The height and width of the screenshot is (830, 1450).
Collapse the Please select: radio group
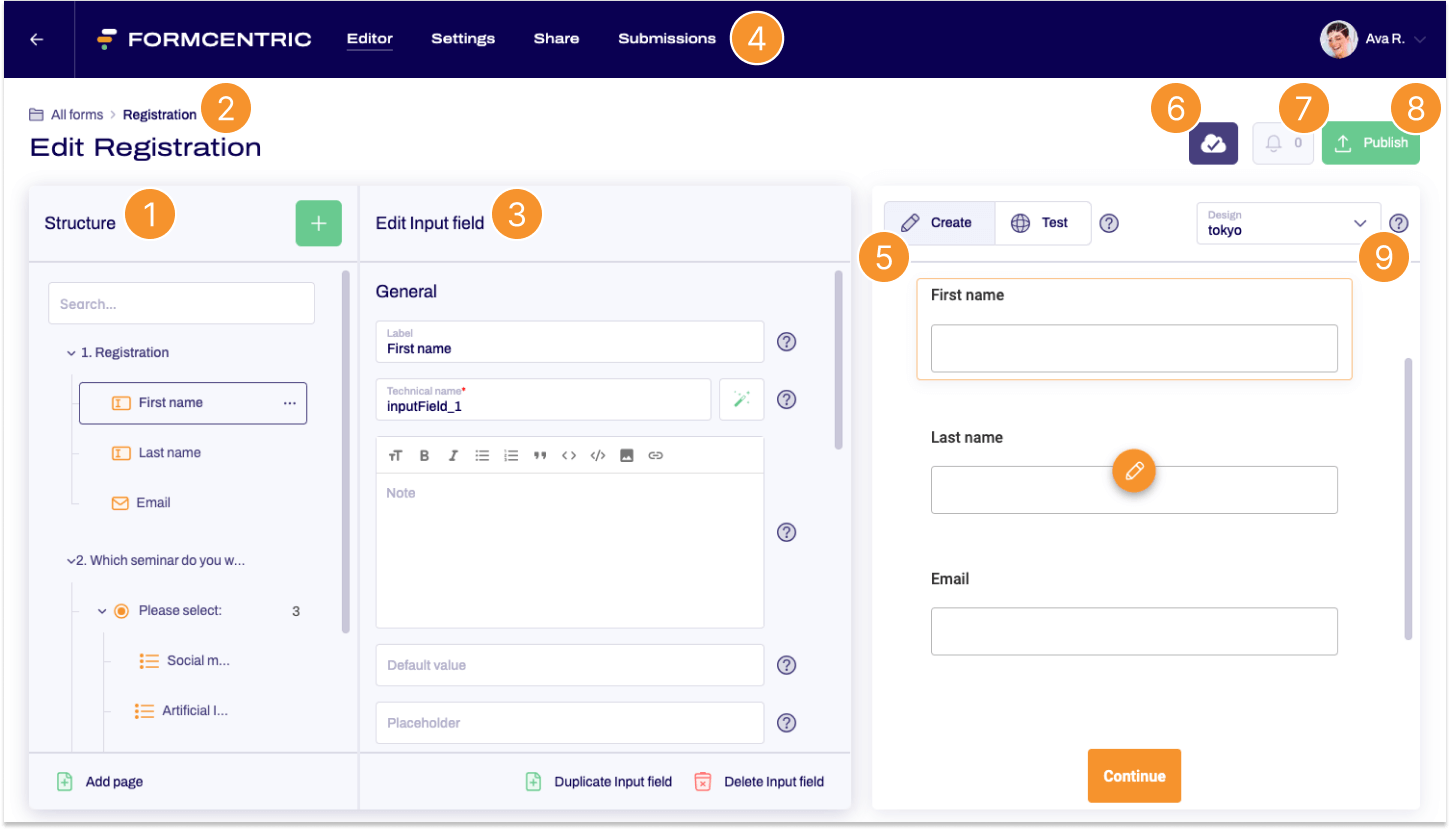tap(101, 611)
